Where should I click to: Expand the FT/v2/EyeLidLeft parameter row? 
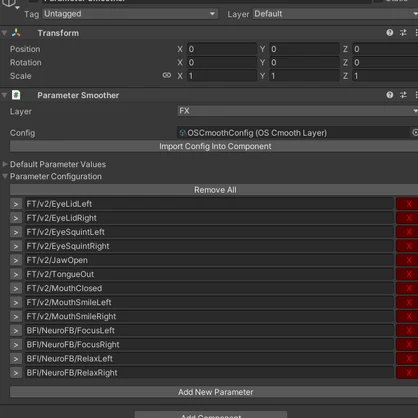pos(16,204)
